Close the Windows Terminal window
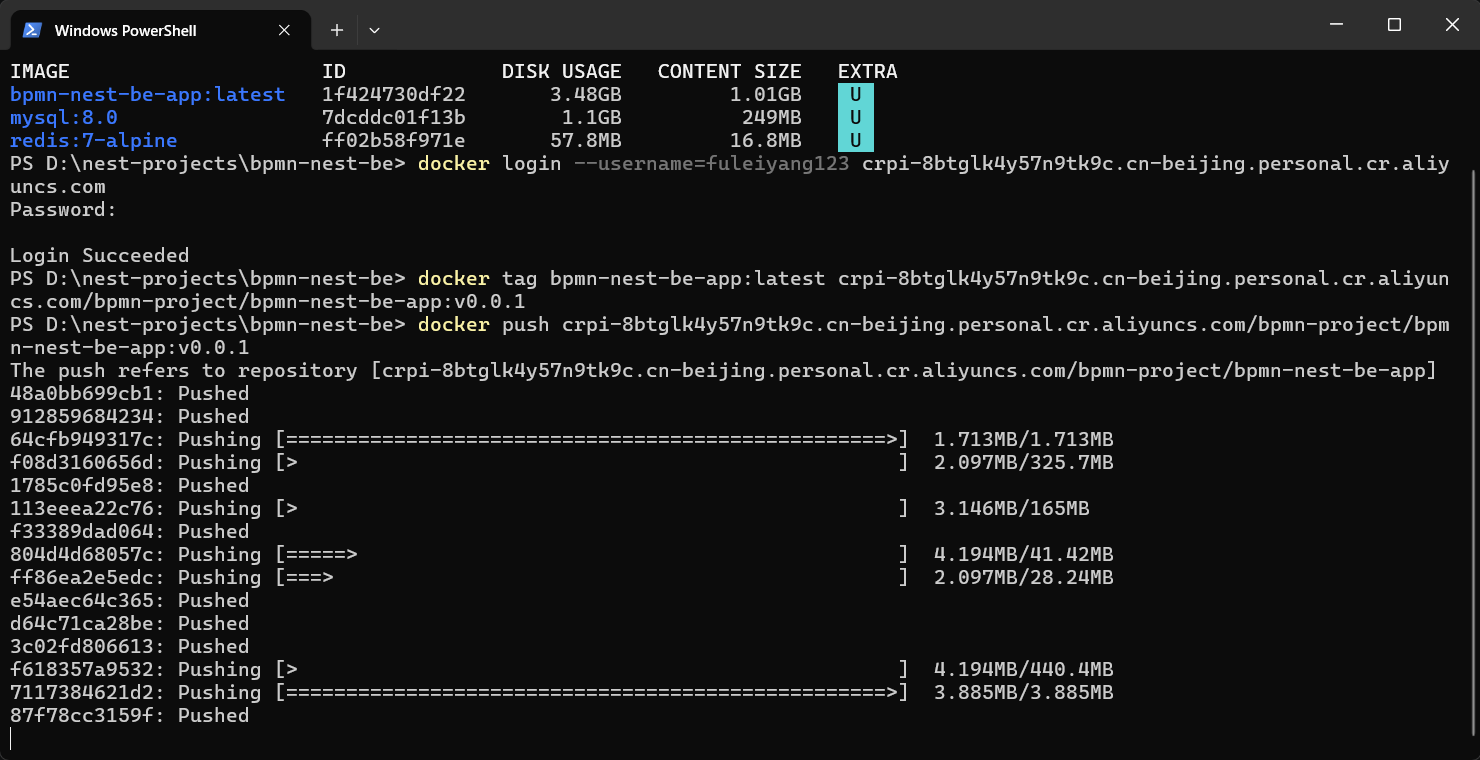 [1451, 24]
